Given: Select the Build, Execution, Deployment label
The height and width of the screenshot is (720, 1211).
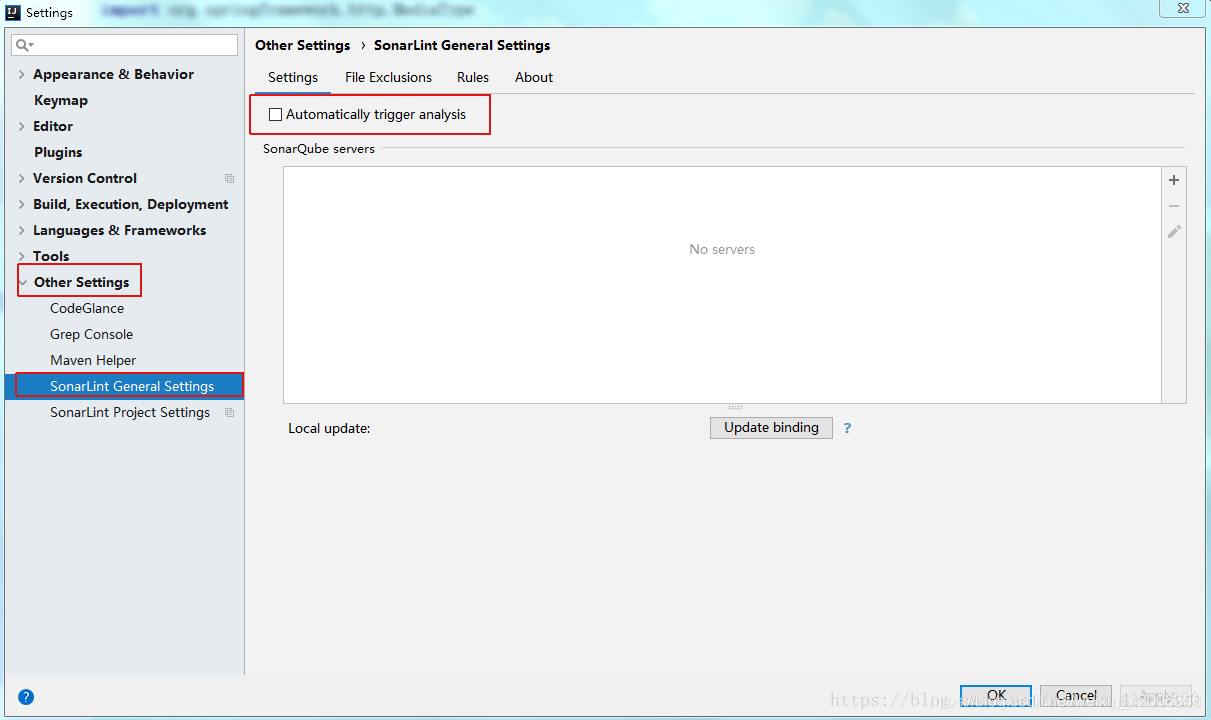Looking at the screenshot, I should (x=131, y=205).
